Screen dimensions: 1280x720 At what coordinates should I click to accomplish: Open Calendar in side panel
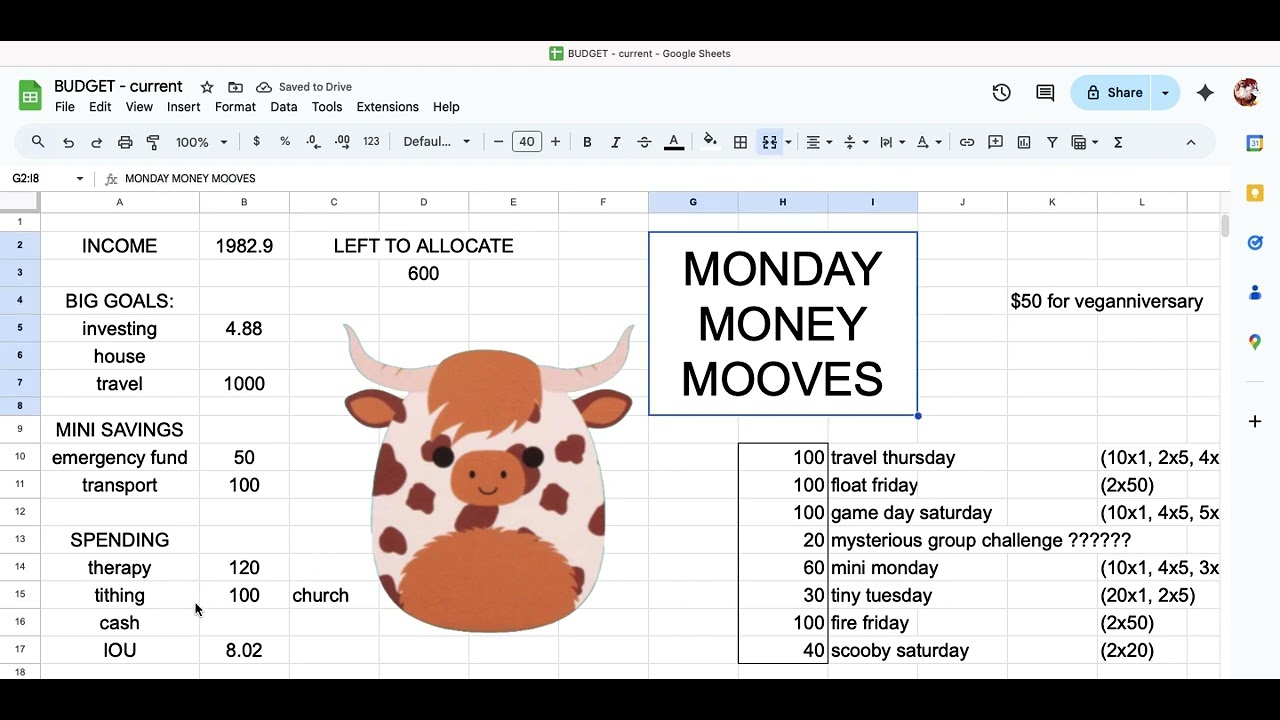point(1255,143)
